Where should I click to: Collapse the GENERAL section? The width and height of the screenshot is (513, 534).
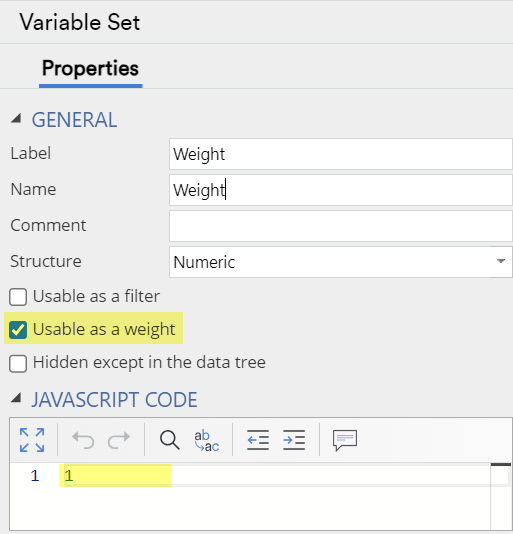click(x=16, y=119)
